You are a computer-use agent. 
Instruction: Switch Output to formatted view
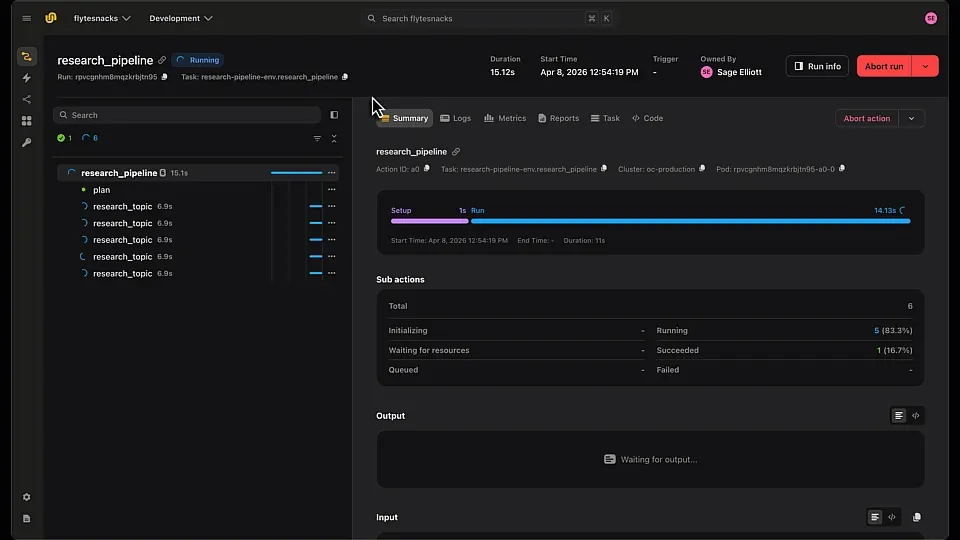[x=898, y=416]
